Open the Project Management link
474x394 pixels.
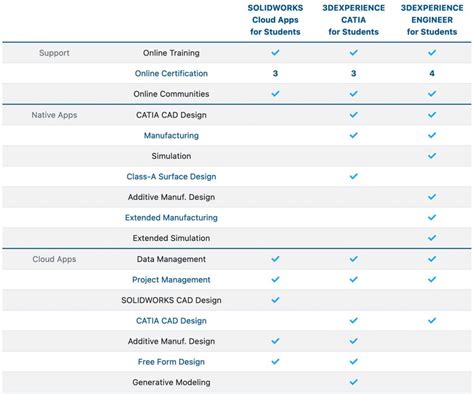[x=171, y=279]
